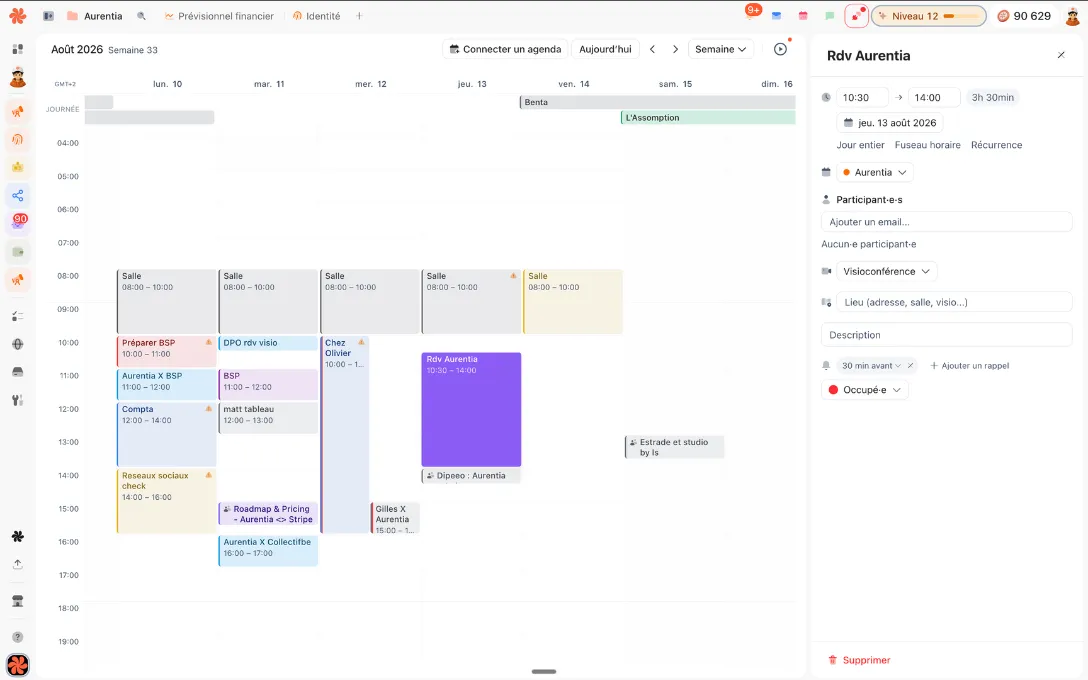Expand the Semaine view dropdown

(x=720, y=49)
